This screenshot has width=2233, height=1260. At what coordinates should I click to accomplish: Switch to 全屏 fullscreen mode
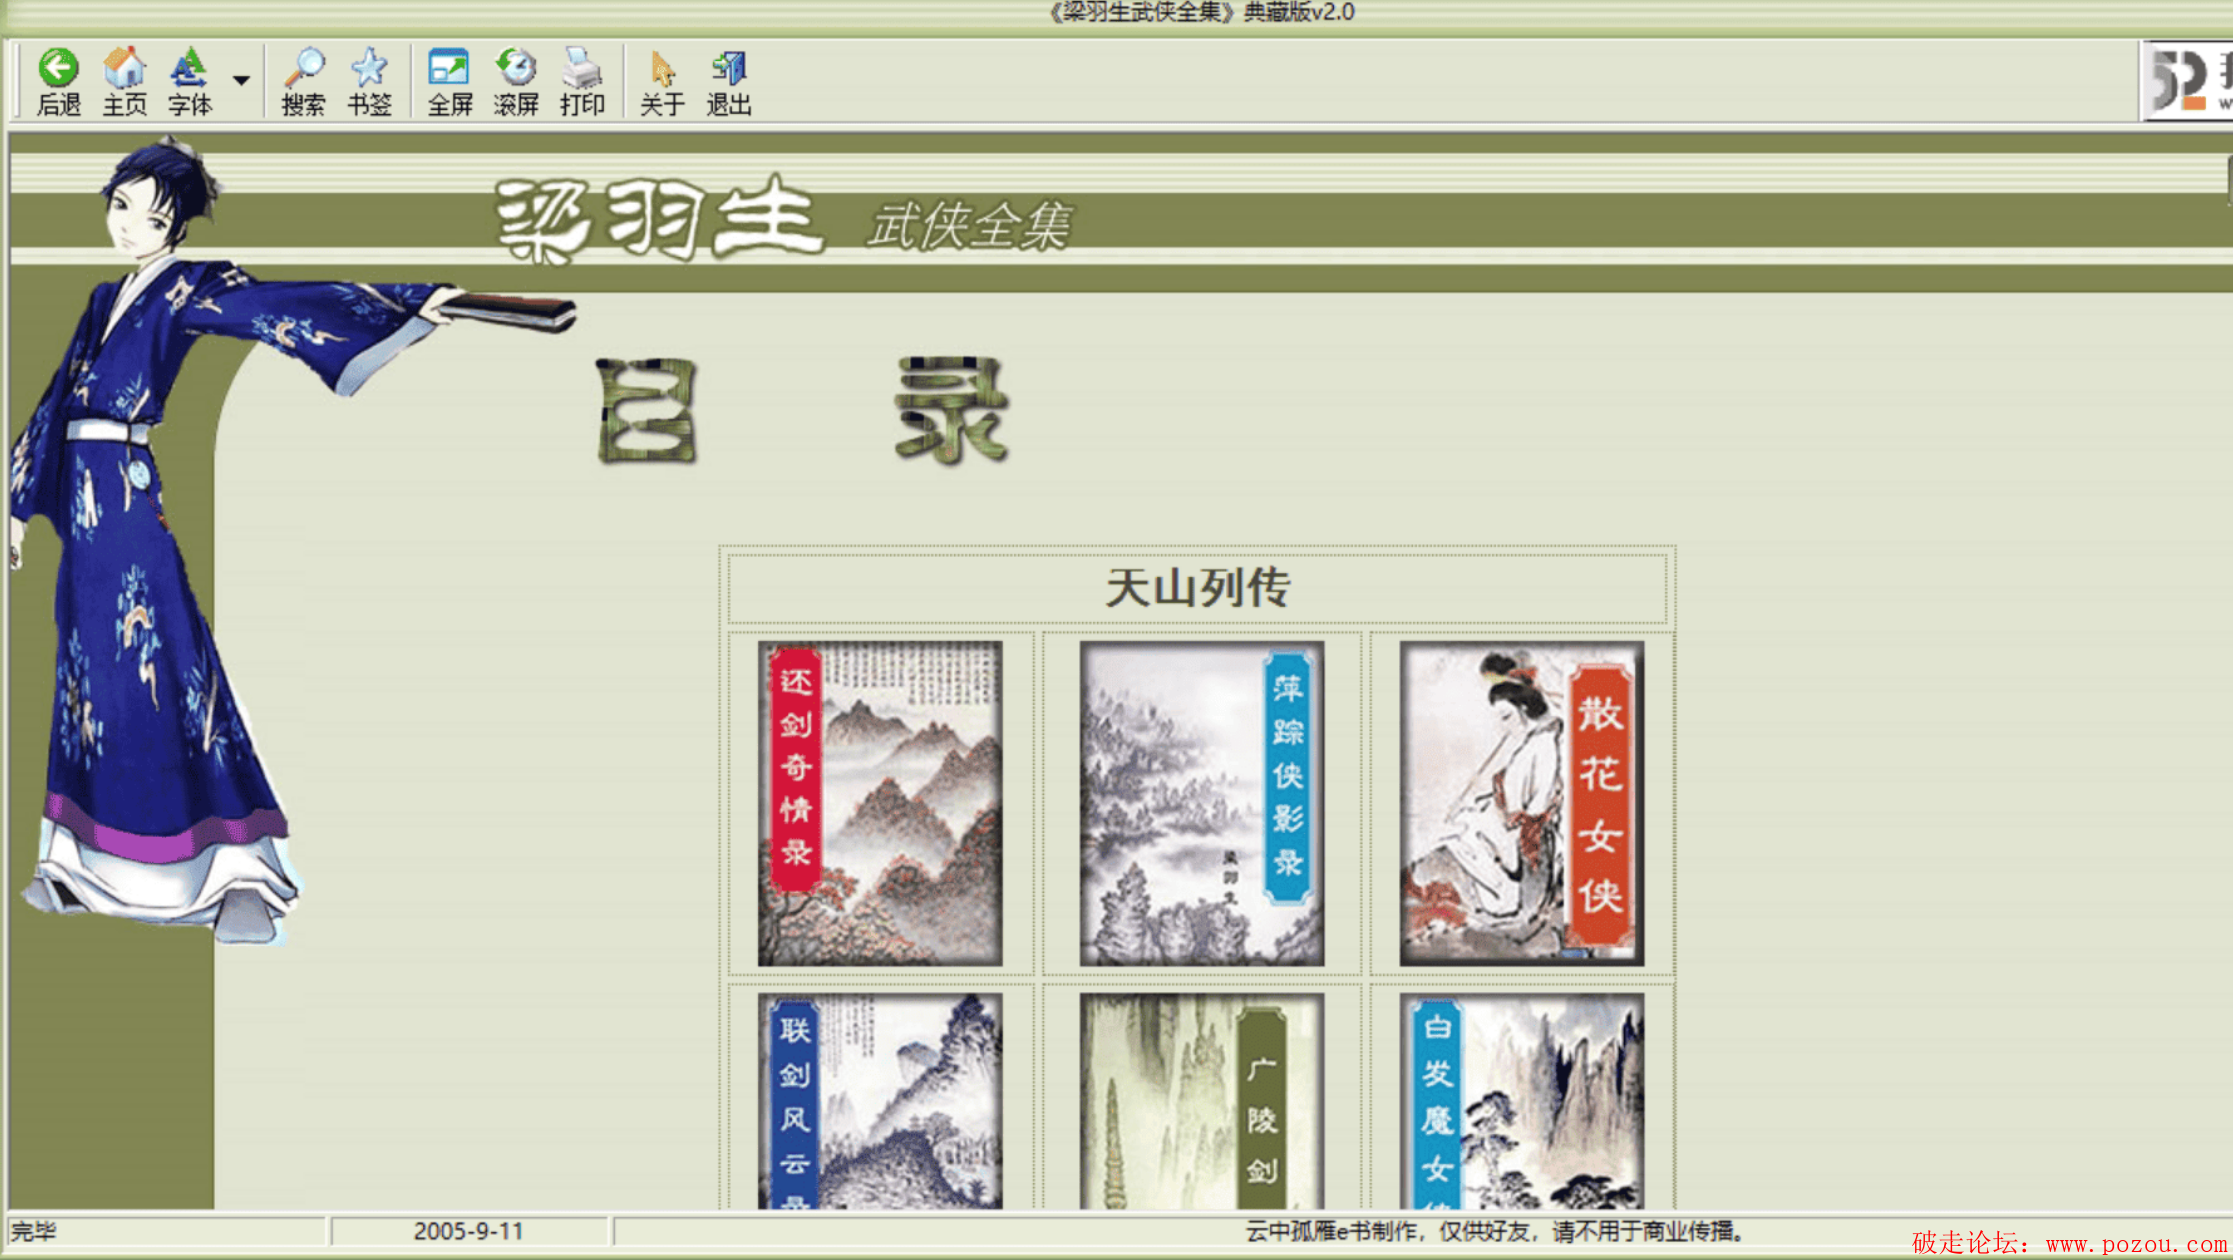pos(449,82)
